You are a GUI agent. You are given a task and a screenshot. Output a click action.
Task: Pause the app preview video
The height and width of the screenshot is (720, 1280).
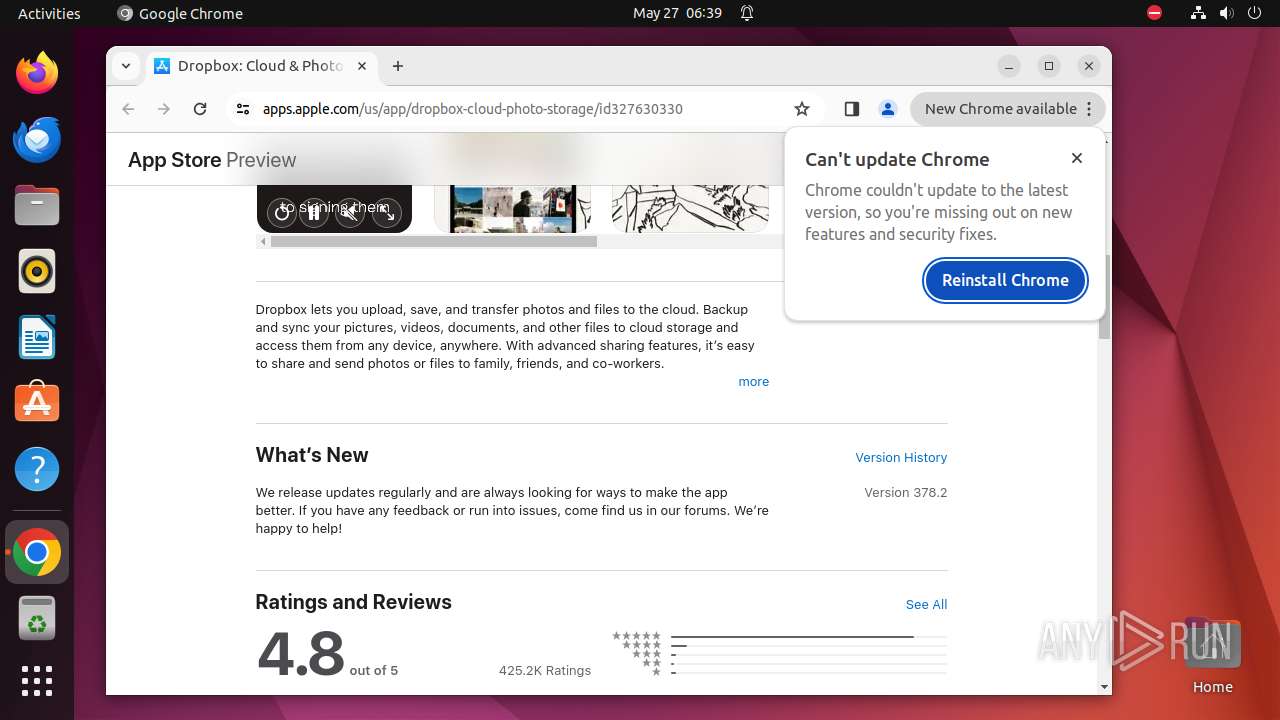pyautogui.click(x=314, y=212)
